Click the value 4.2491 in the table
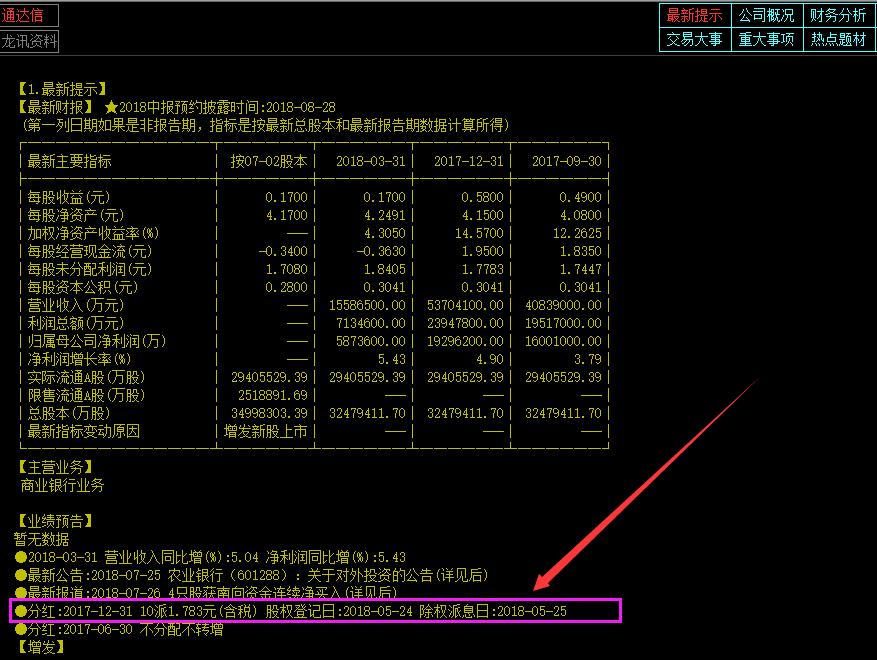This screenshot has height=660, width=877. pos(385,215)
